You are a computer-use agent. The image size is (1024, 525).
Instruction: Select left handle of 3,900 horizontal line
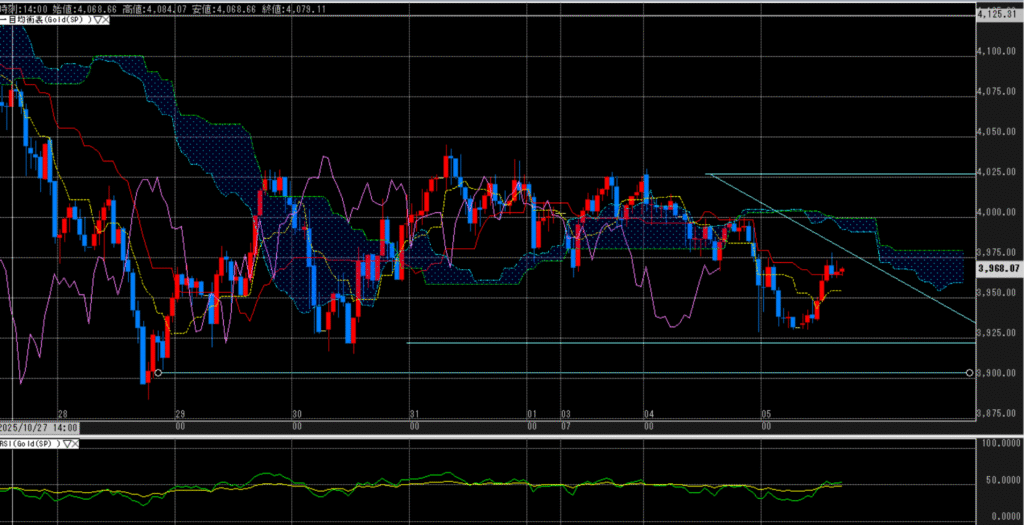[x=158, y=373]
